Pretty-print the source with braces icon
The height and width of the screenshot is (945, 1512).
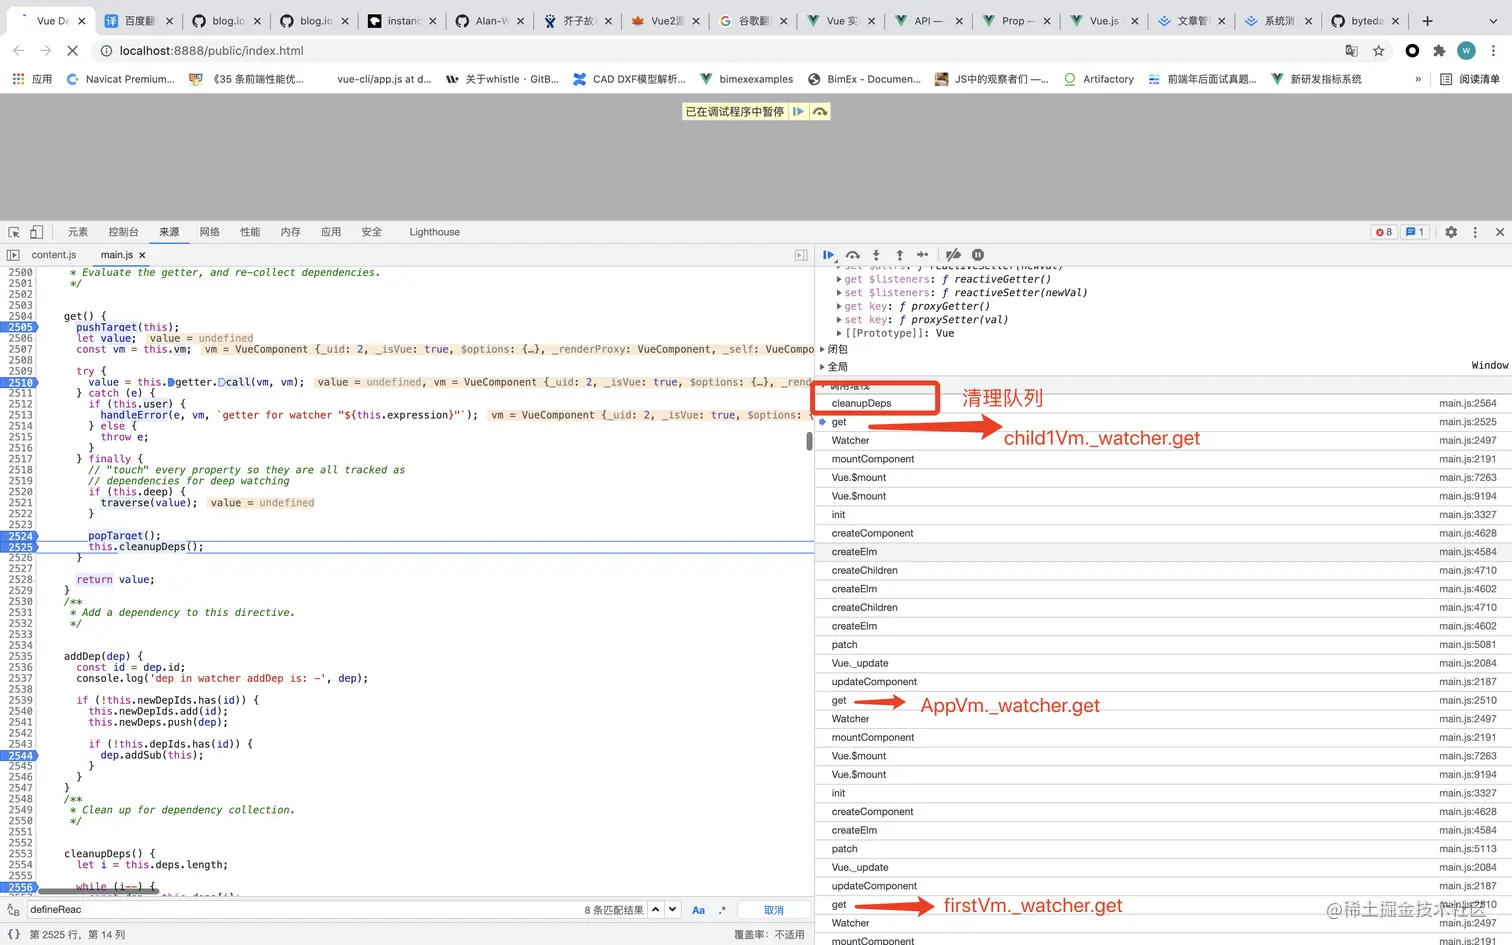[13, 934]
